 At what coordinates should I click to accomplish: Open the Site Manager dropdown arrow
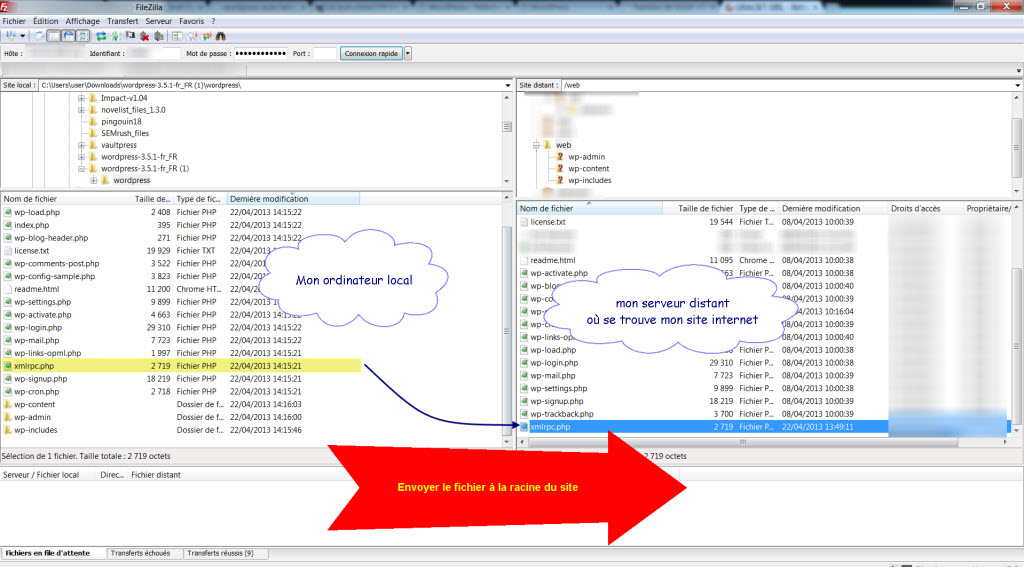(x=23, y=36)
